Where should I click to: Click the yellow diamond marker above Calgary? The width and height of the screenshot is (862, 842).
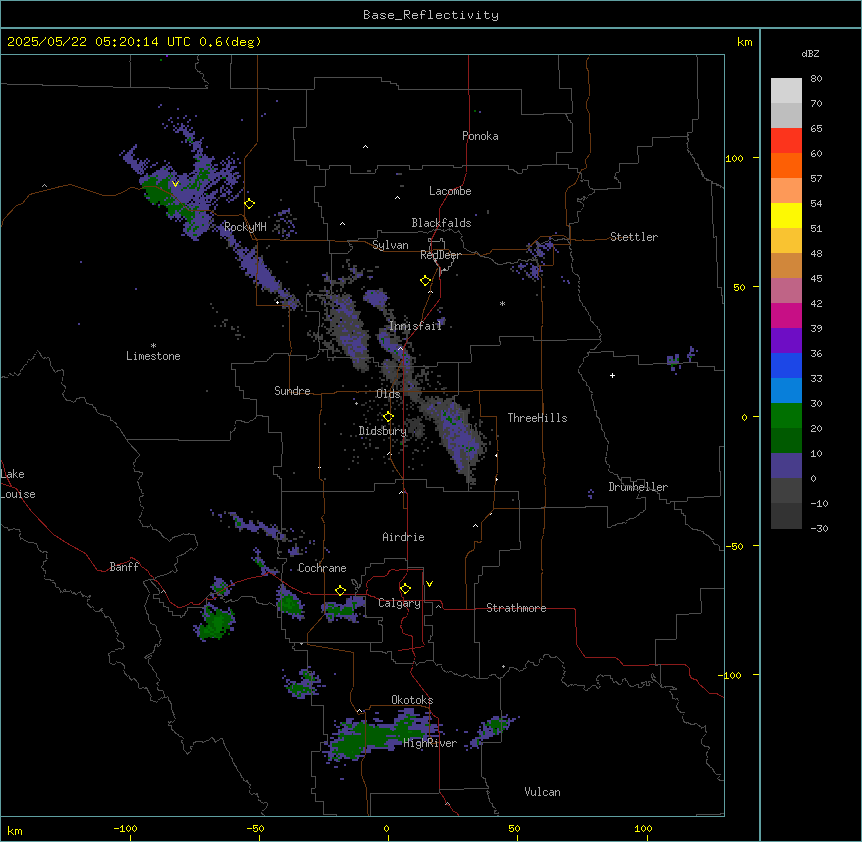tap(405, 589)
